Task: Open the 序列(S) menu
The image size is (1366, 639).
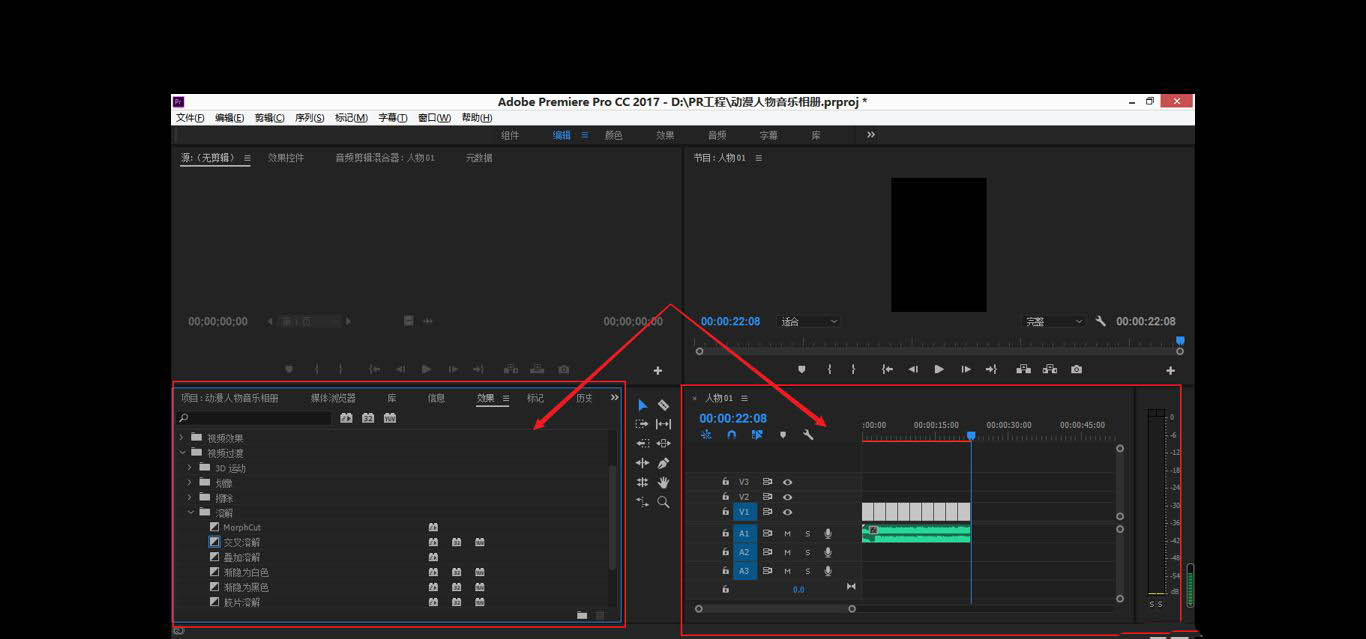Action: [309, 118]
